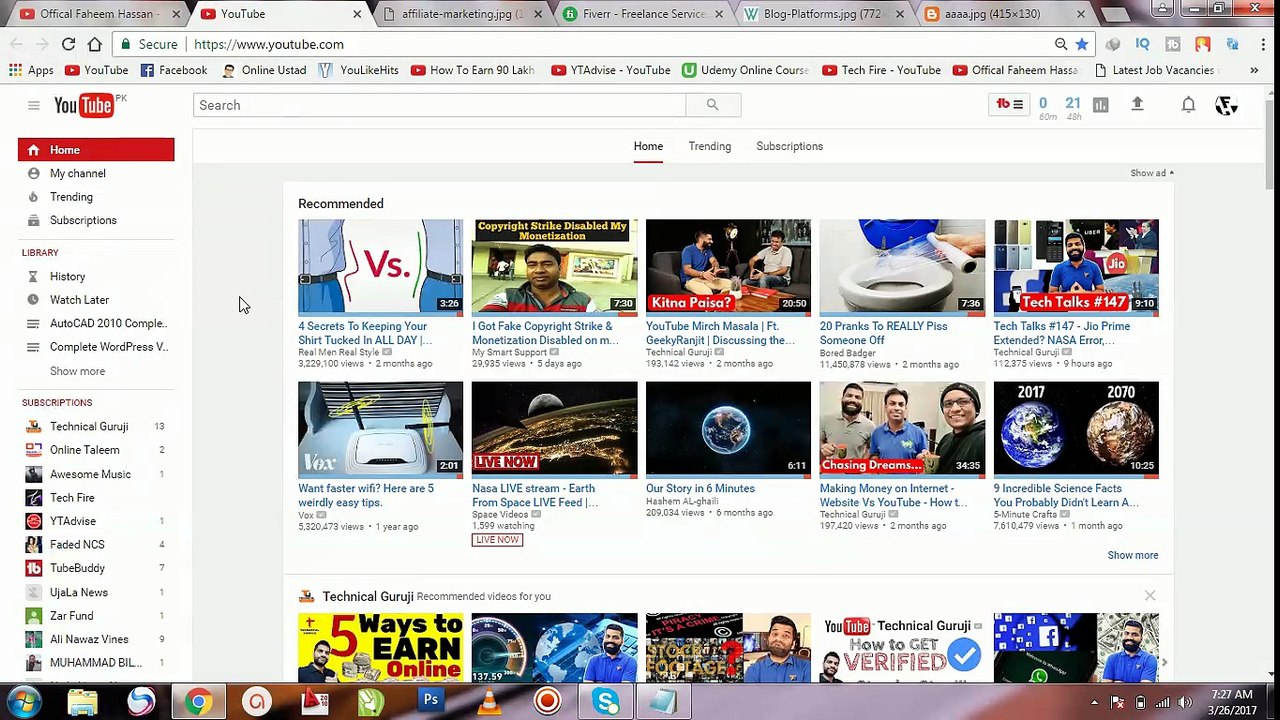Select the Trending tab
The height and width of the screenshot is (720, 1280).
pos(709,146)
